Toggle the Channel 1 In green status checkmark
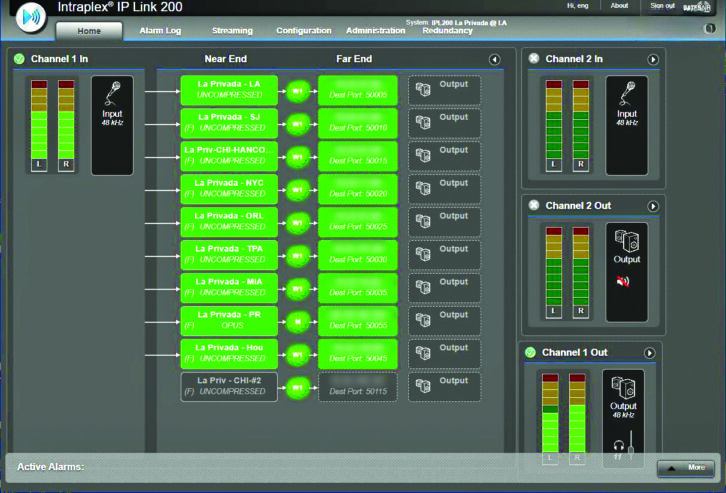 coord(19,60)
